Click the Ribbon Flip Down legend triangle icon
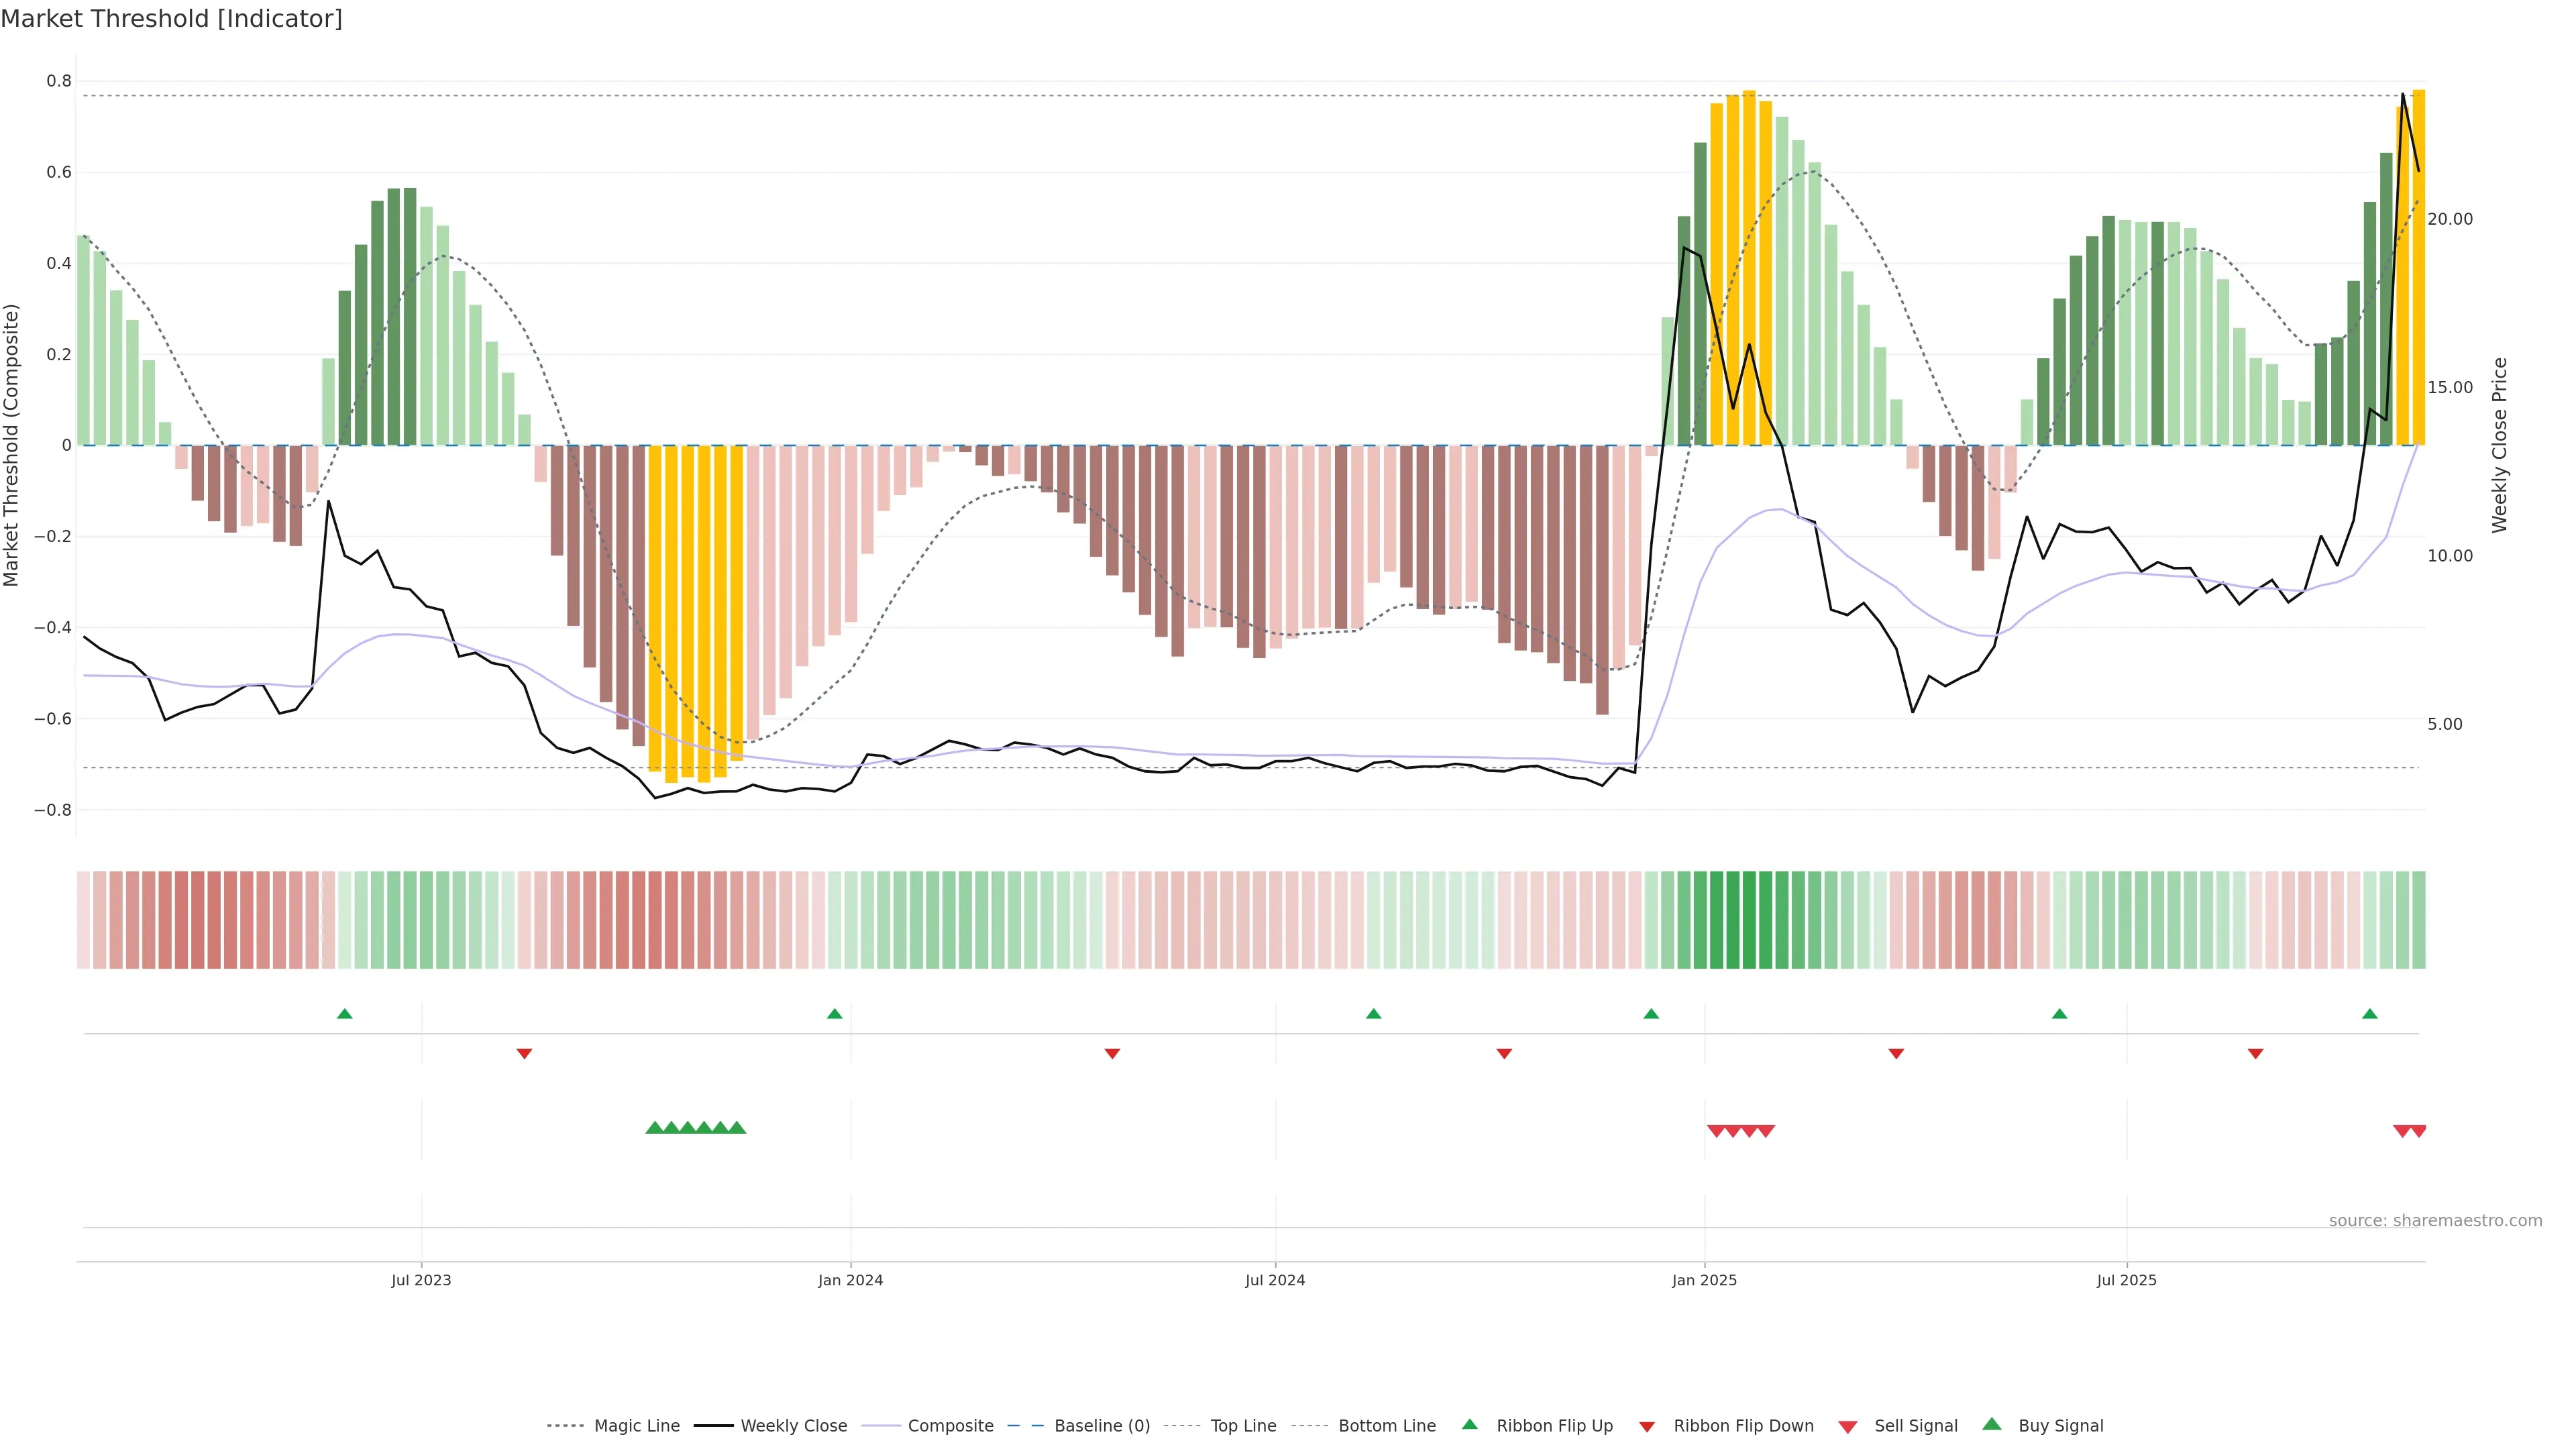This screenshot has height=1449, width=2576. coord(1647,1427)
